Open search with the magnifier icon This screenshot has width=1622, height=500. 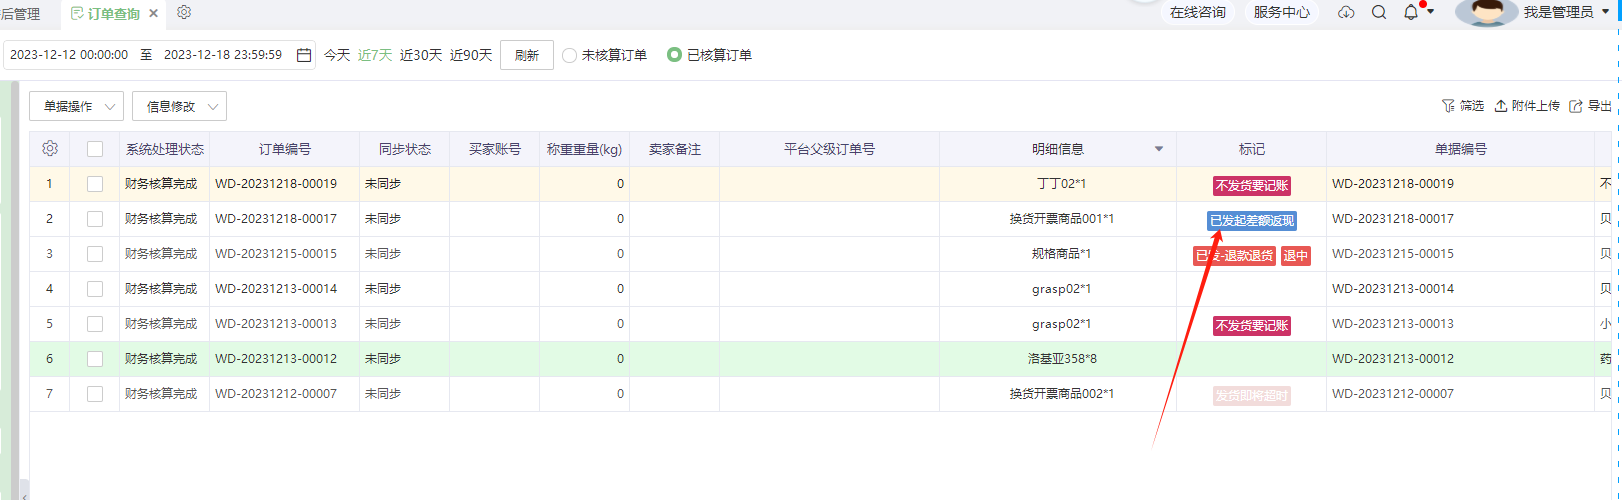tap(1379, 12)
